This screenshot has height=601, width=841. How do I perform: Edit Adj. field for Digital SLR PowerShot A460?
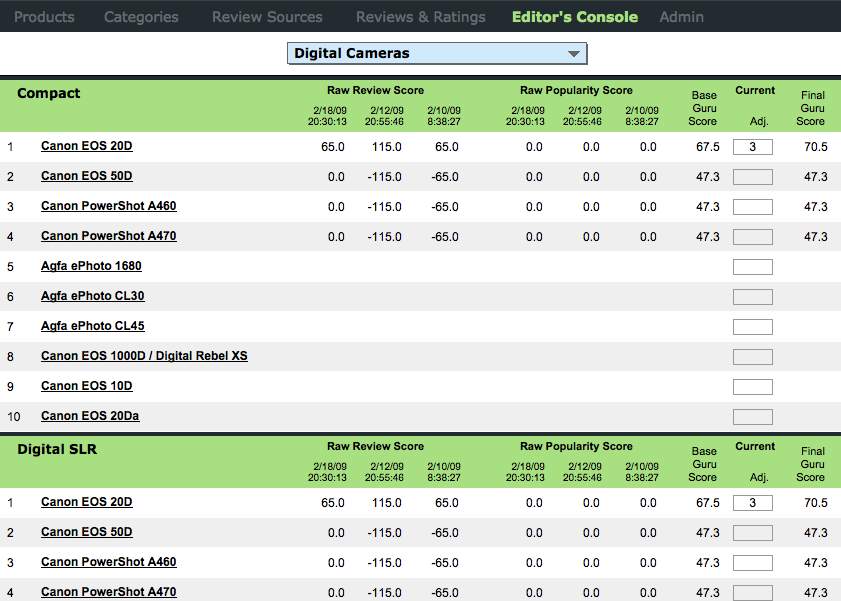coord(753,563)
